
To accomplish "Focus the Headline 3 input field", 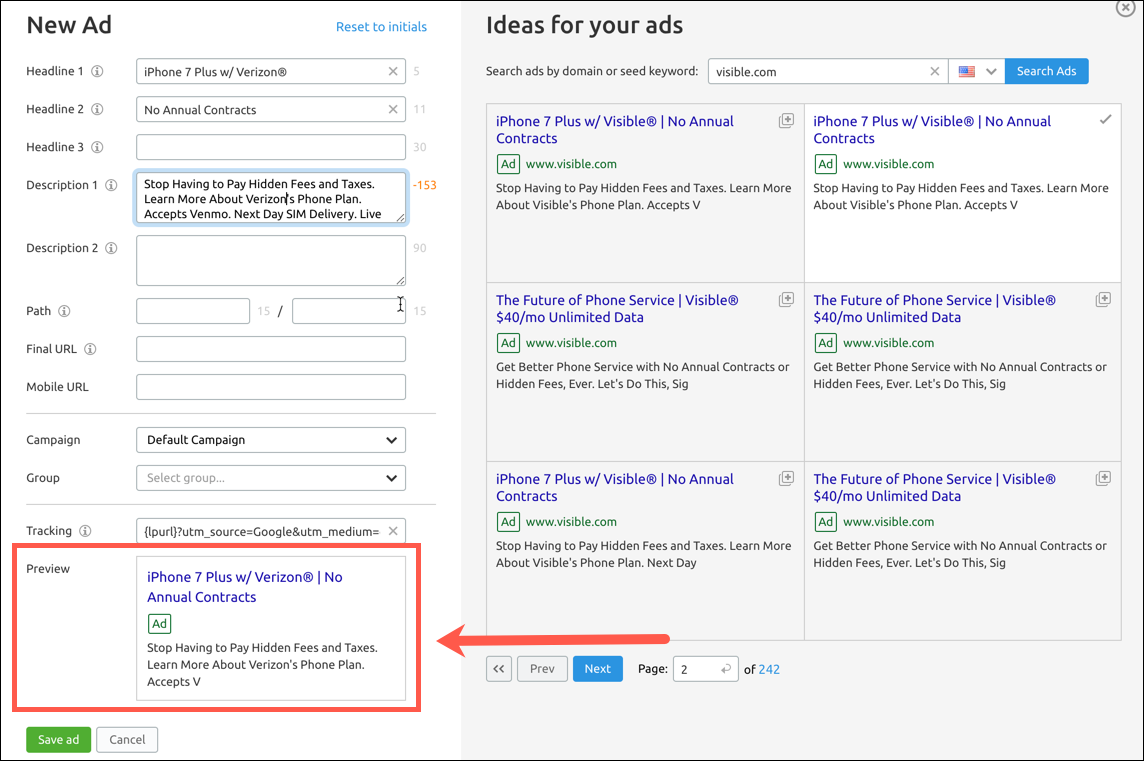I will [271, 147].
